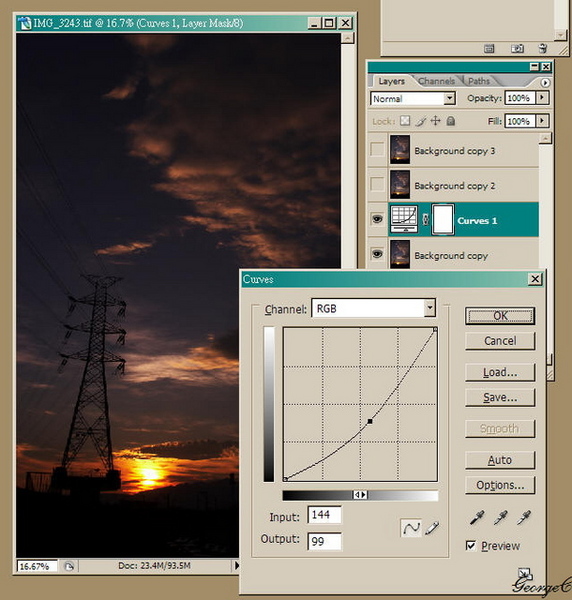Click the Auto button
Image resolution: width=572 pixels, height=600 pixels.
click(x=500, y=460)
